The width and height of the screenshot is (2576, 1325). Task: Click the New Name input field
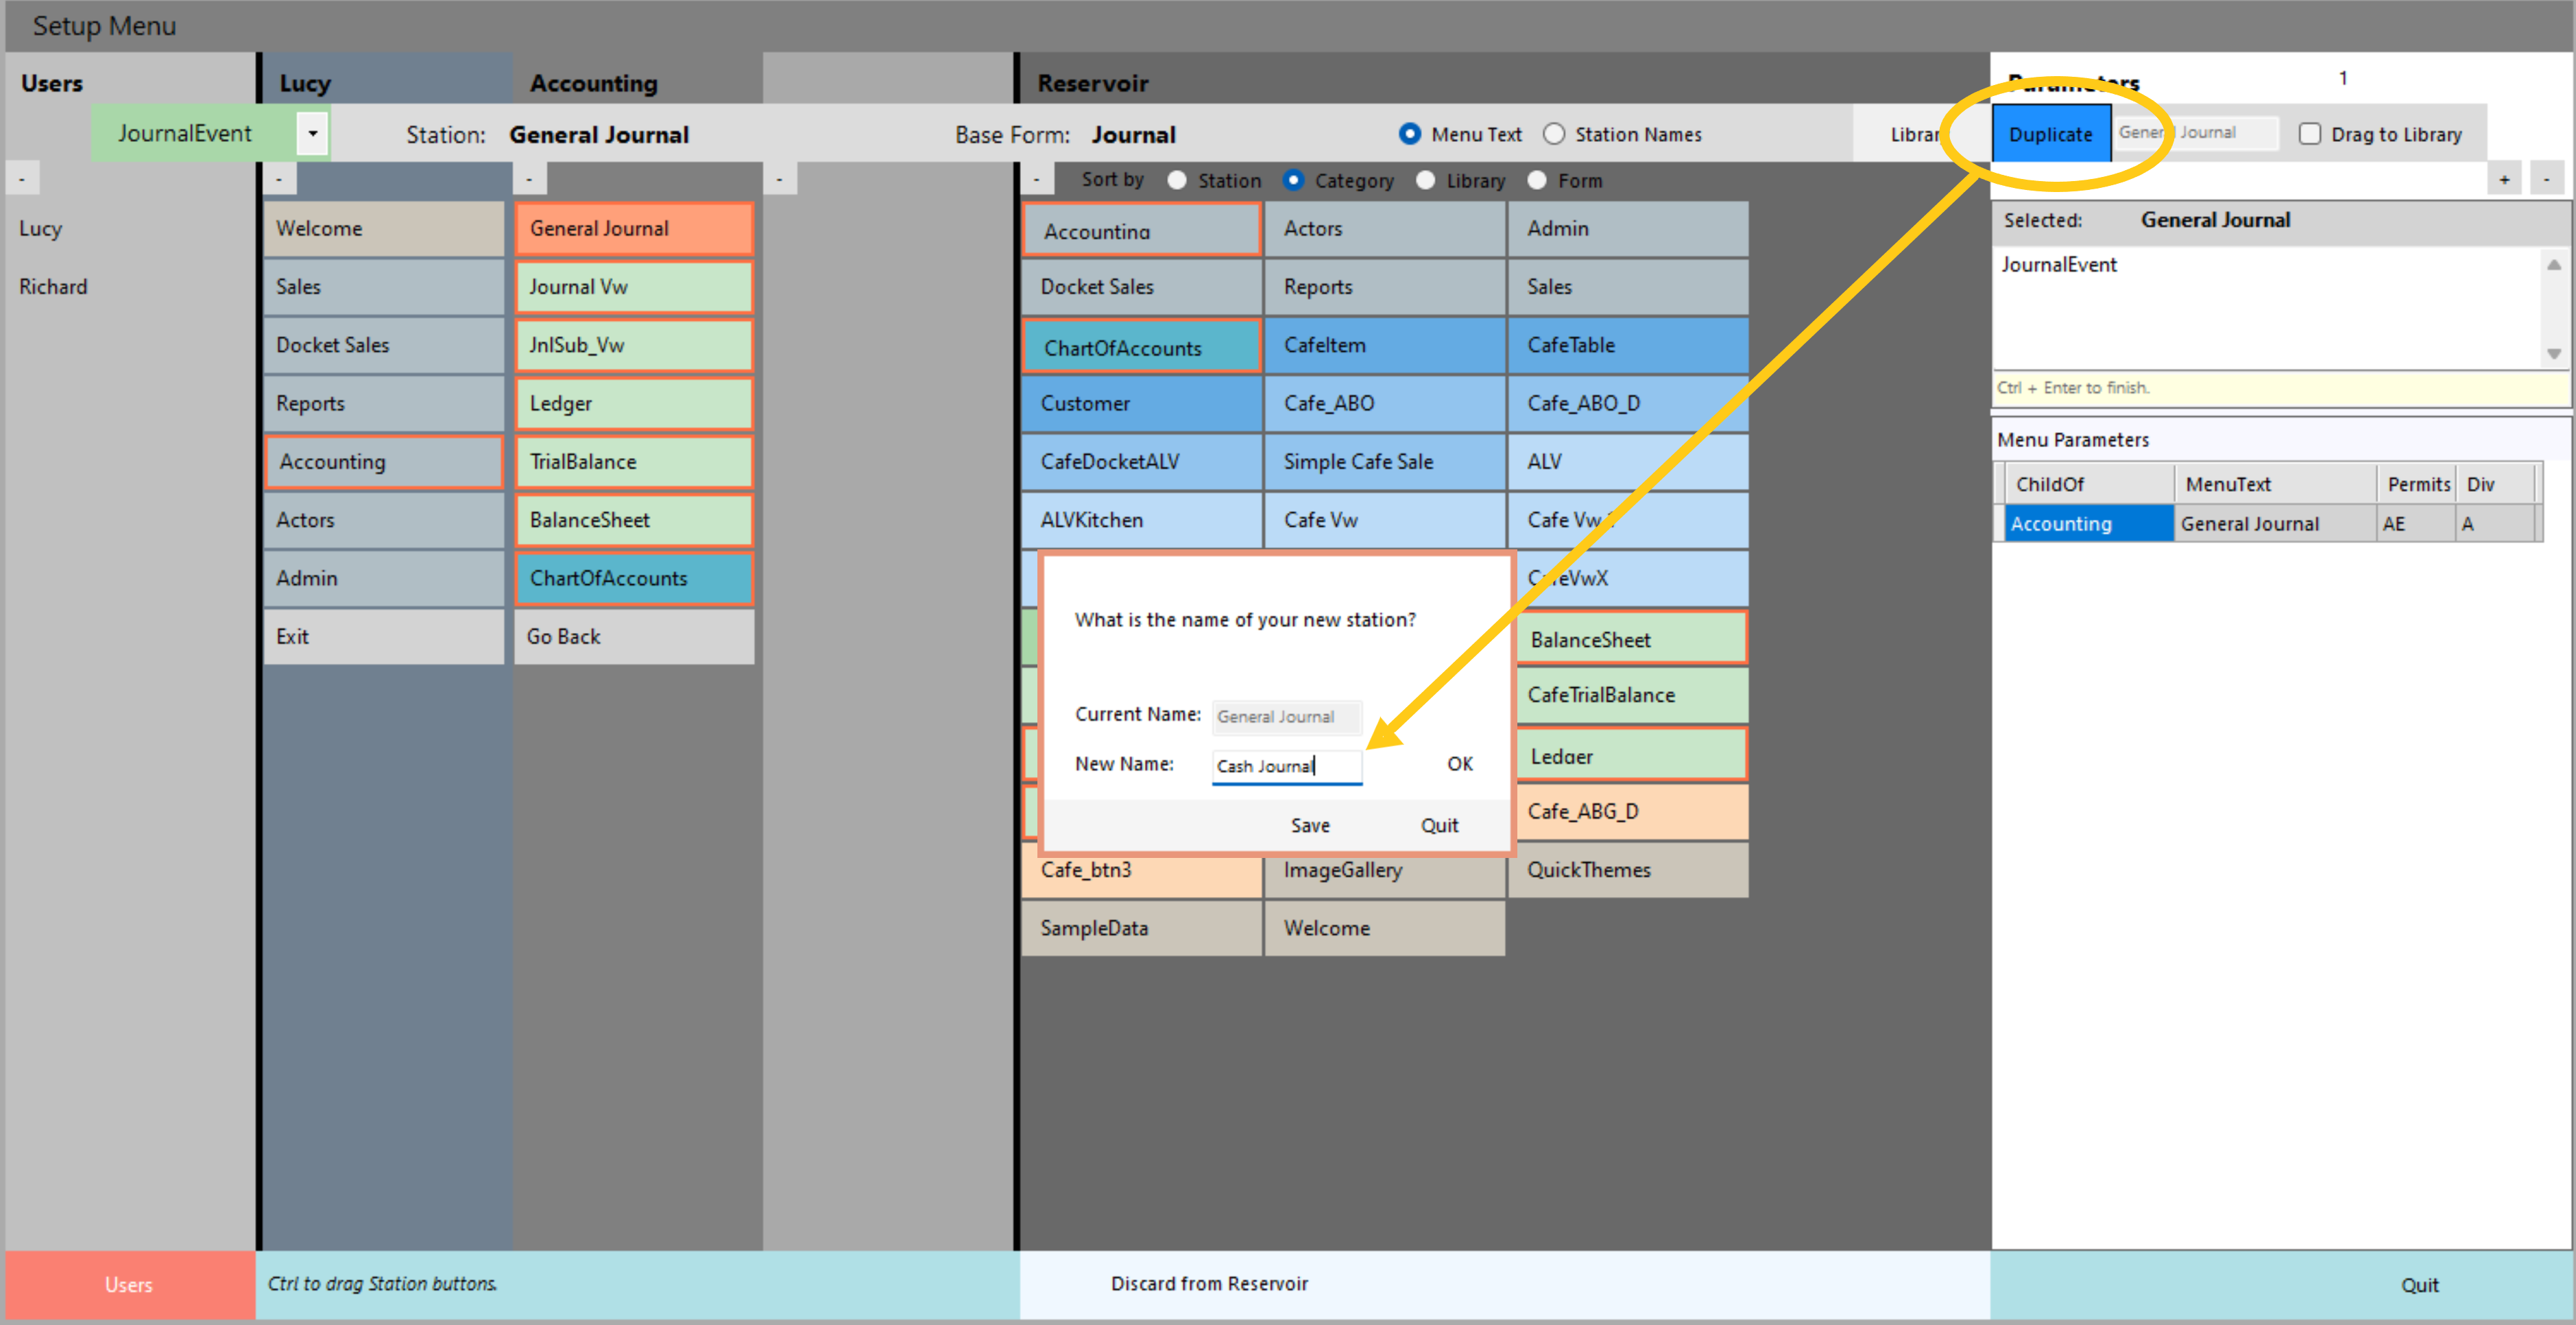click(1286, 766)
